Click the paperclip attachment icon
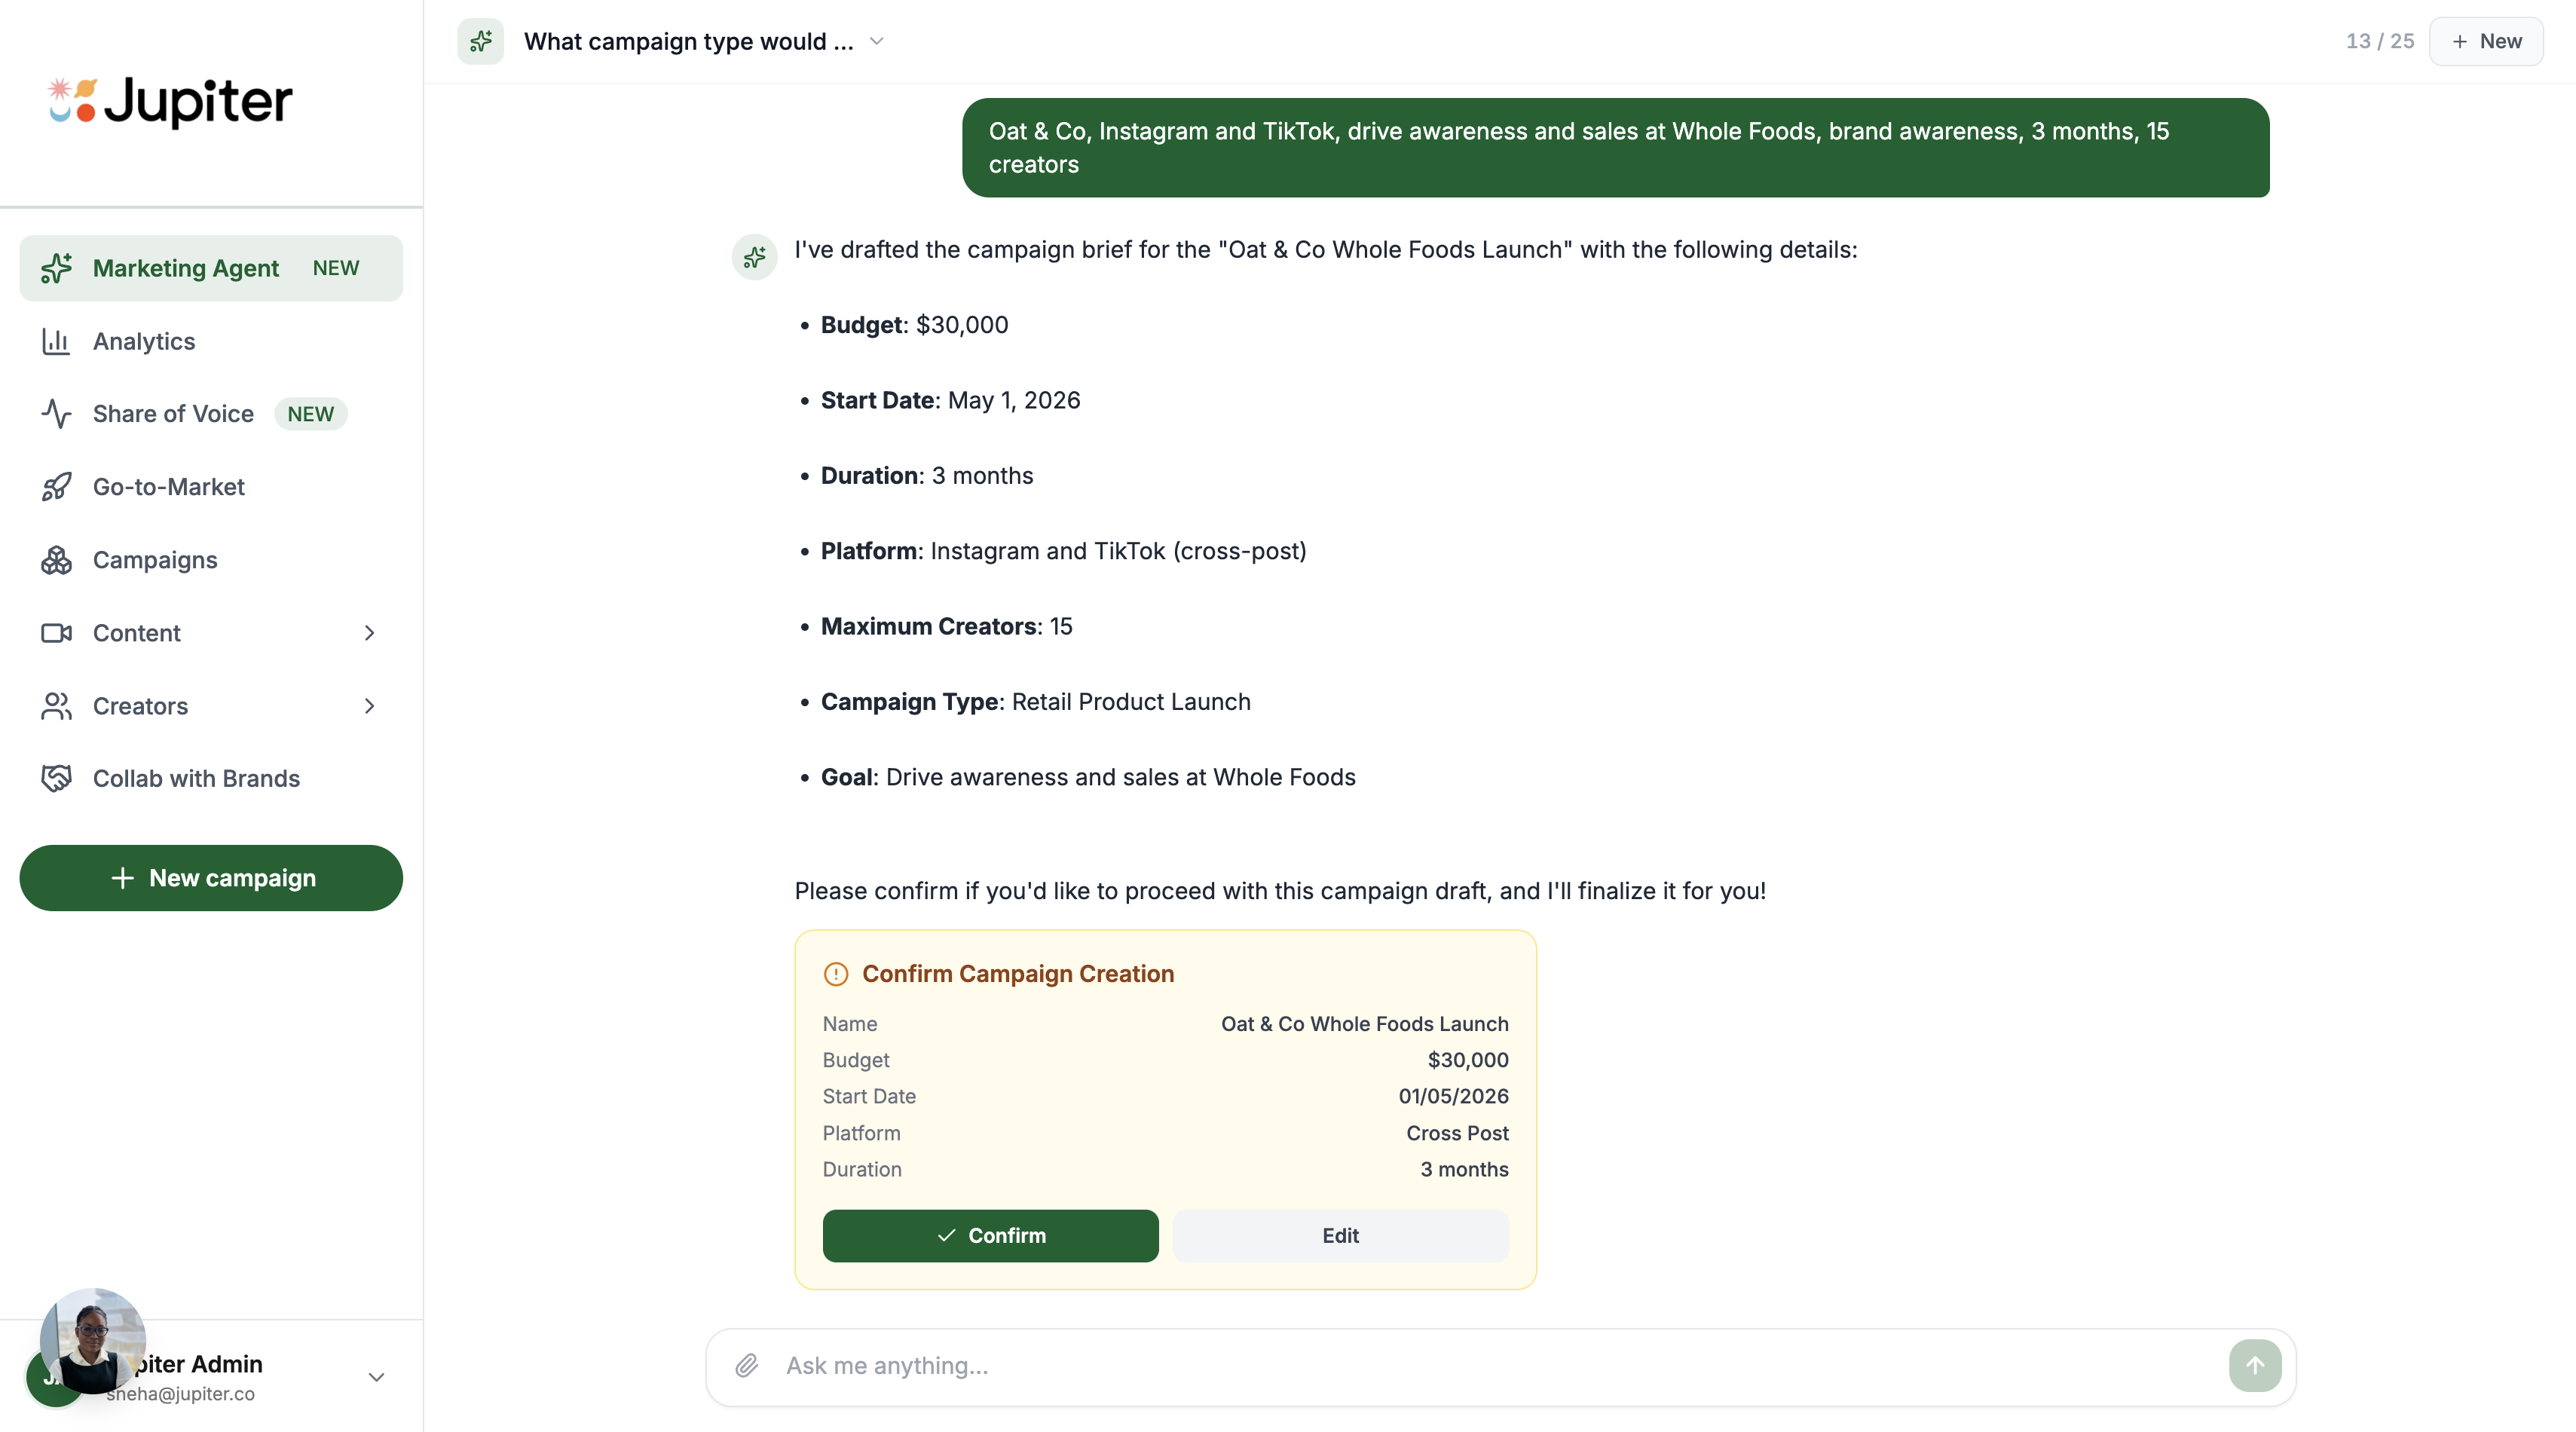This screenshot has height=1432, width=2576. pyautogui.click(x=747, y=1365)
